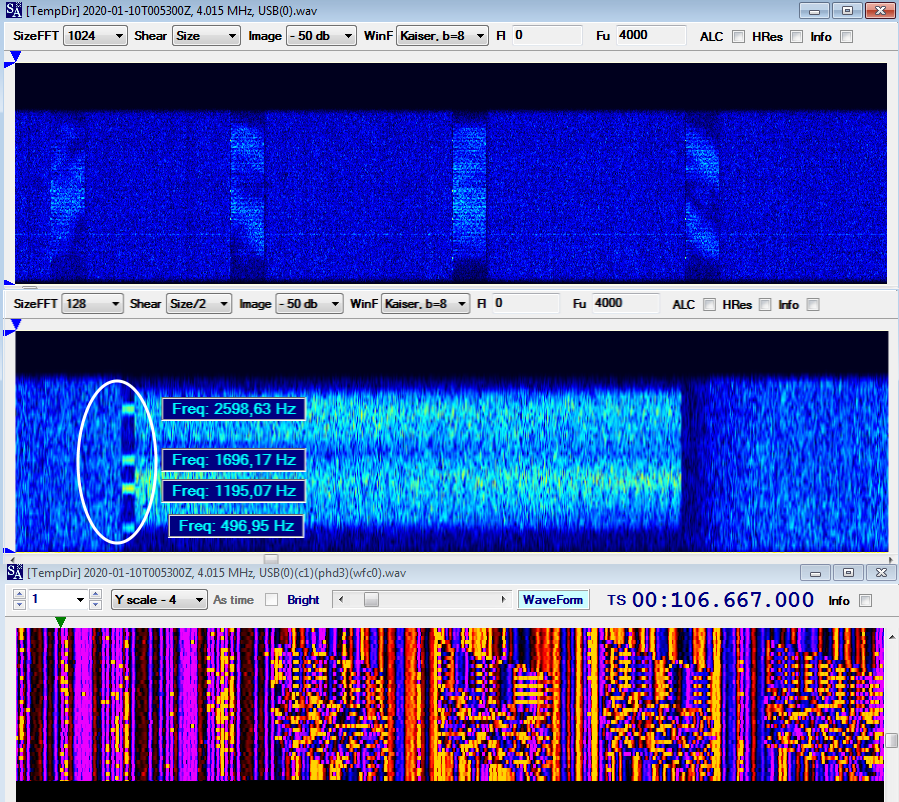Click the SA icon on the waveform window title bar
899x802 pixels.
click(x=13, y=572)
